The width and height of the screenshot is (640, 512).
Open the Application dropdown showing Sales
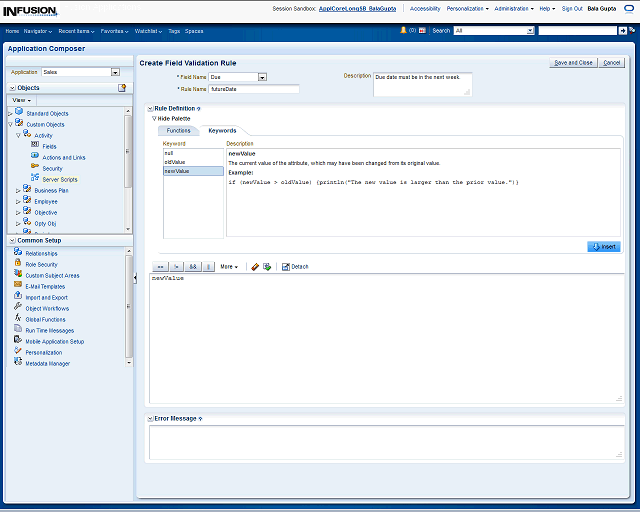(x=115, y=72)
